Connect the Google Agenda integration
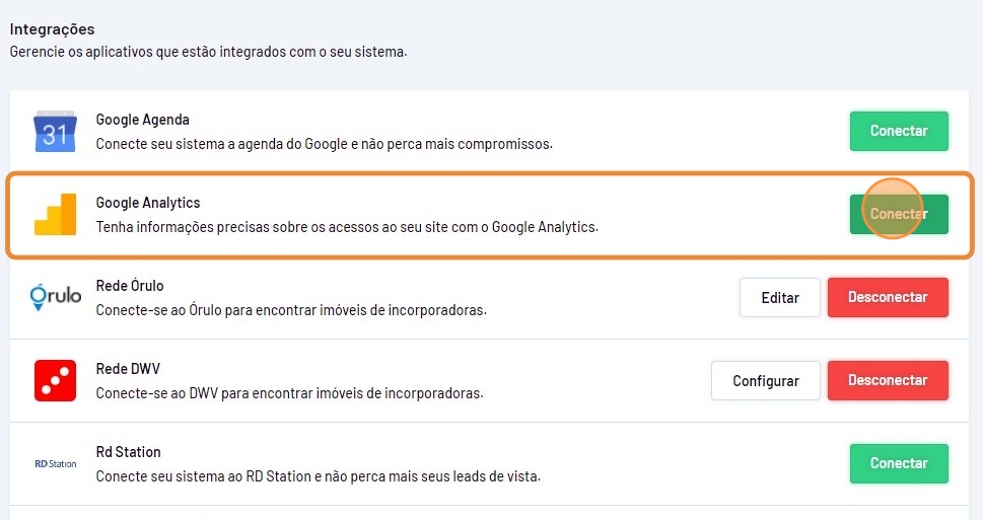Screen dimensions: 983x520 [898, 131]
